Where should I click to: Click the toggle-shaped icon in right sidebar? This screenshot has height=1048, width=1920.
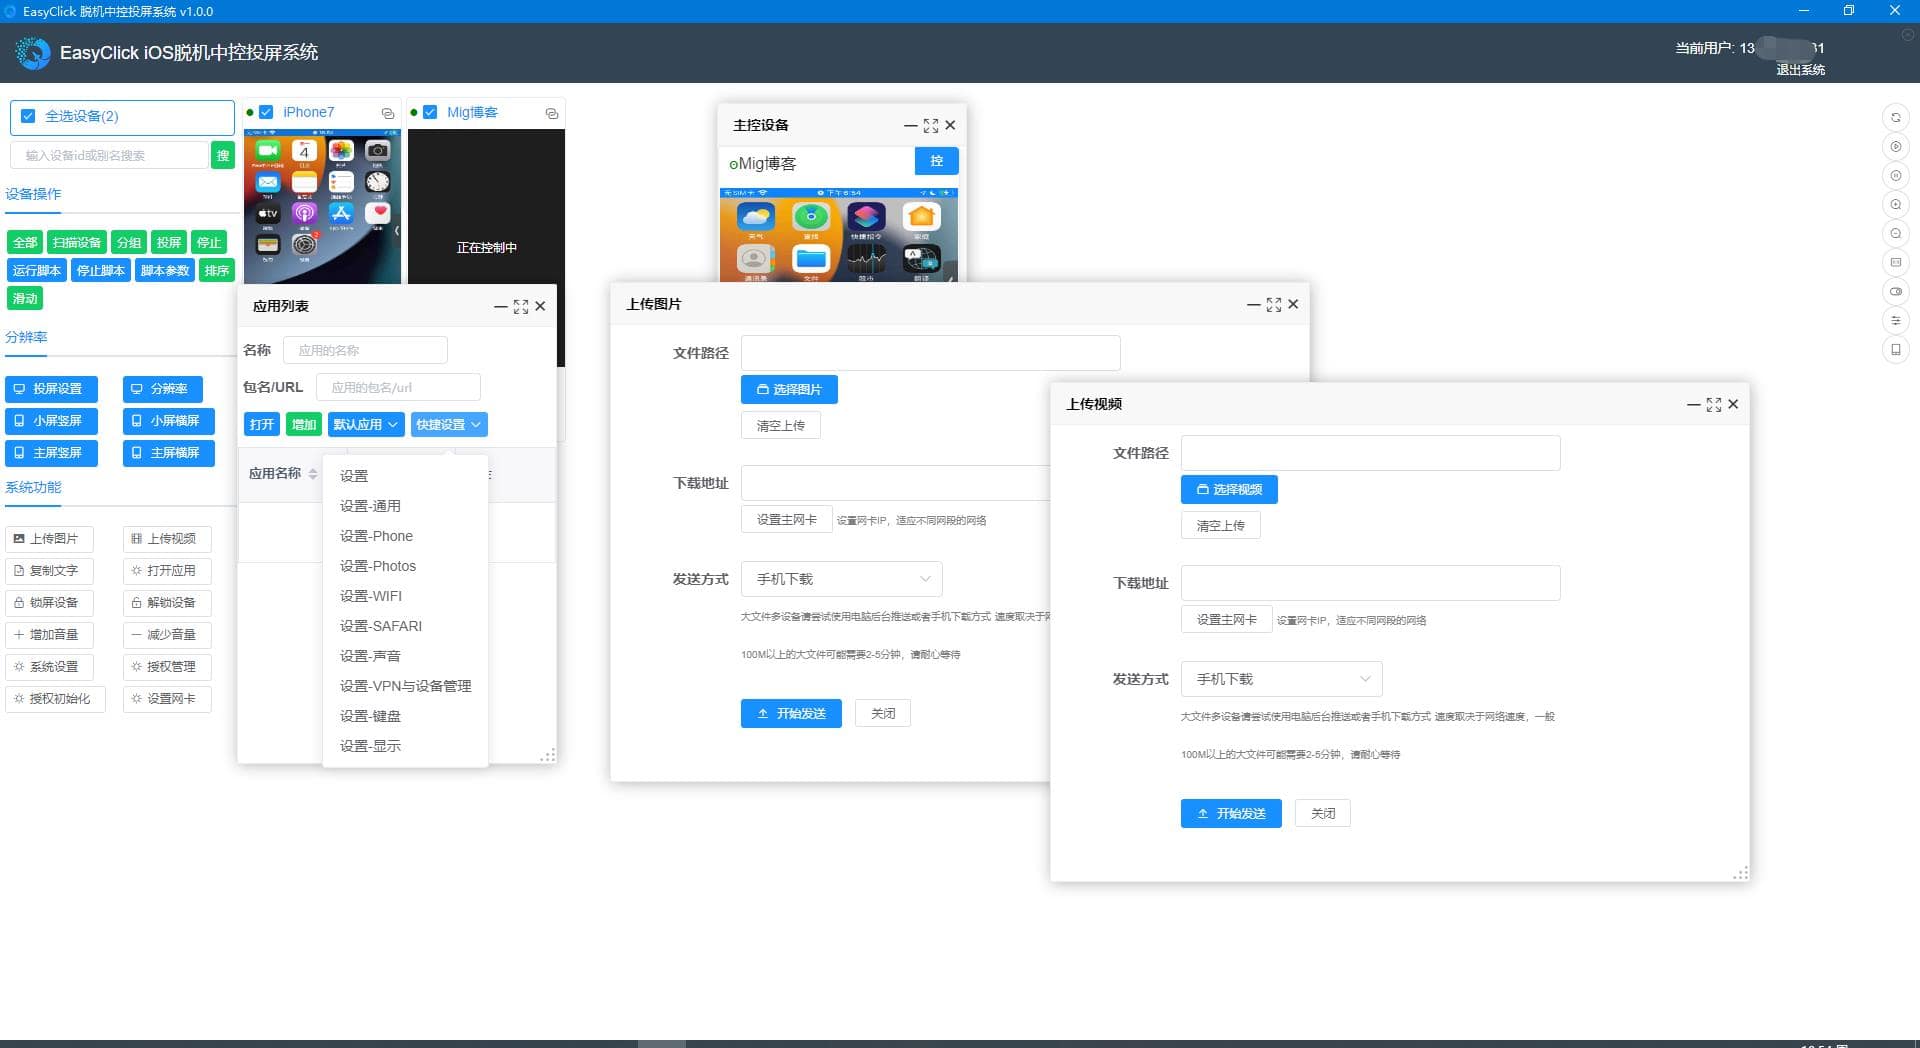1895,292
